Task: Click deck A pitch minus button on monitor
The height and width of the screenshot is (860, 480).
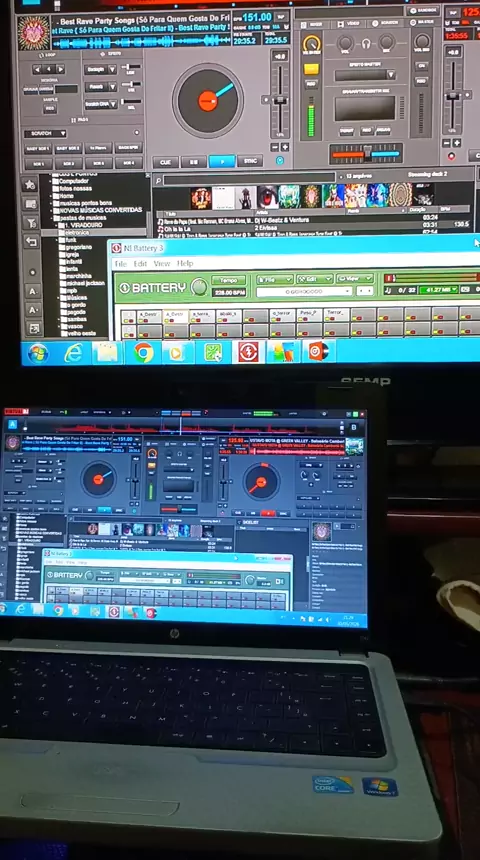Action: click(x=275, y=148)
